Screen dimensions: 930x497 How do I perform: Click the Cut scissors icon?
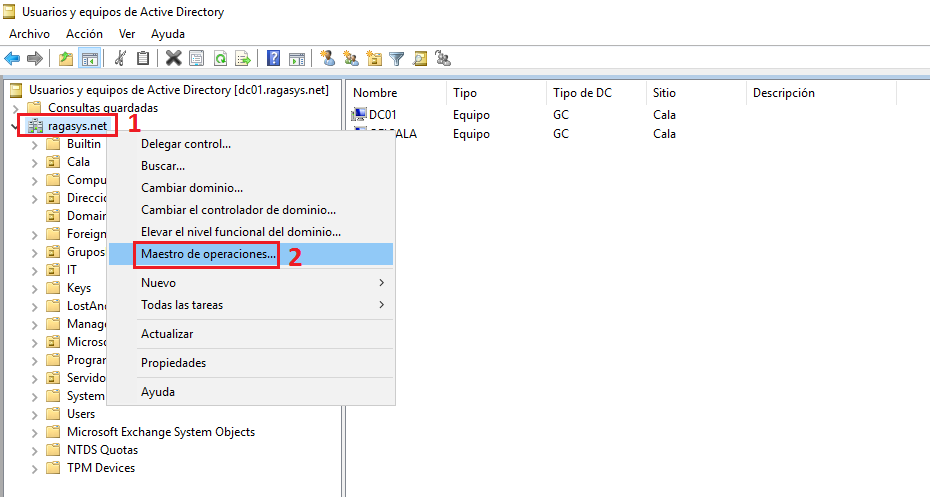(120, 58)
